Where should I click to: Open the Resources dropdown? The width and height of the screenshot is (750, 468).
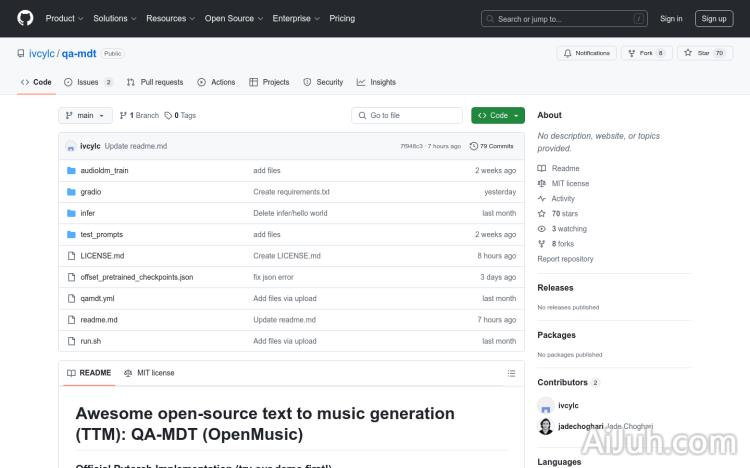171,18
